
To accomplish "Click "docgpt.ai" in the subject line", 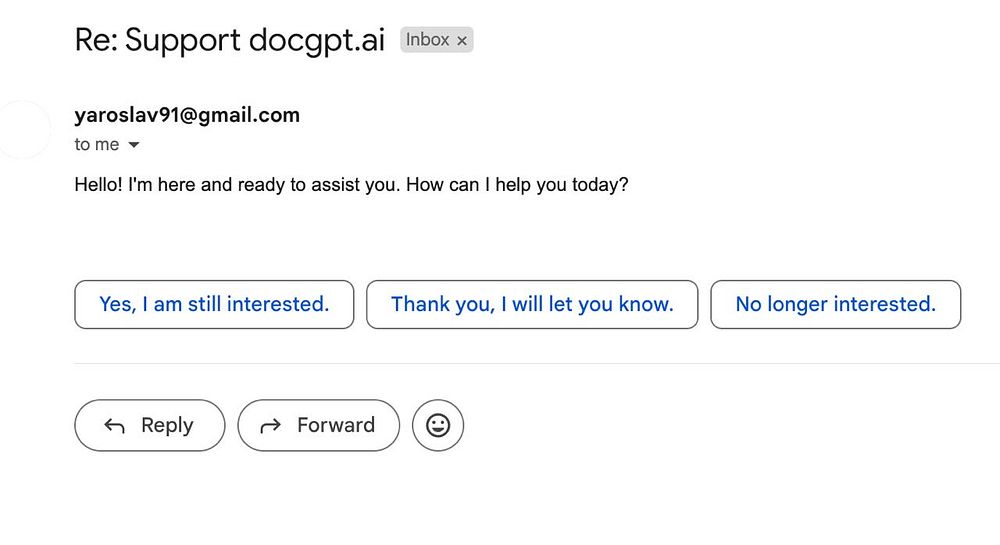I will coord(318,40).
